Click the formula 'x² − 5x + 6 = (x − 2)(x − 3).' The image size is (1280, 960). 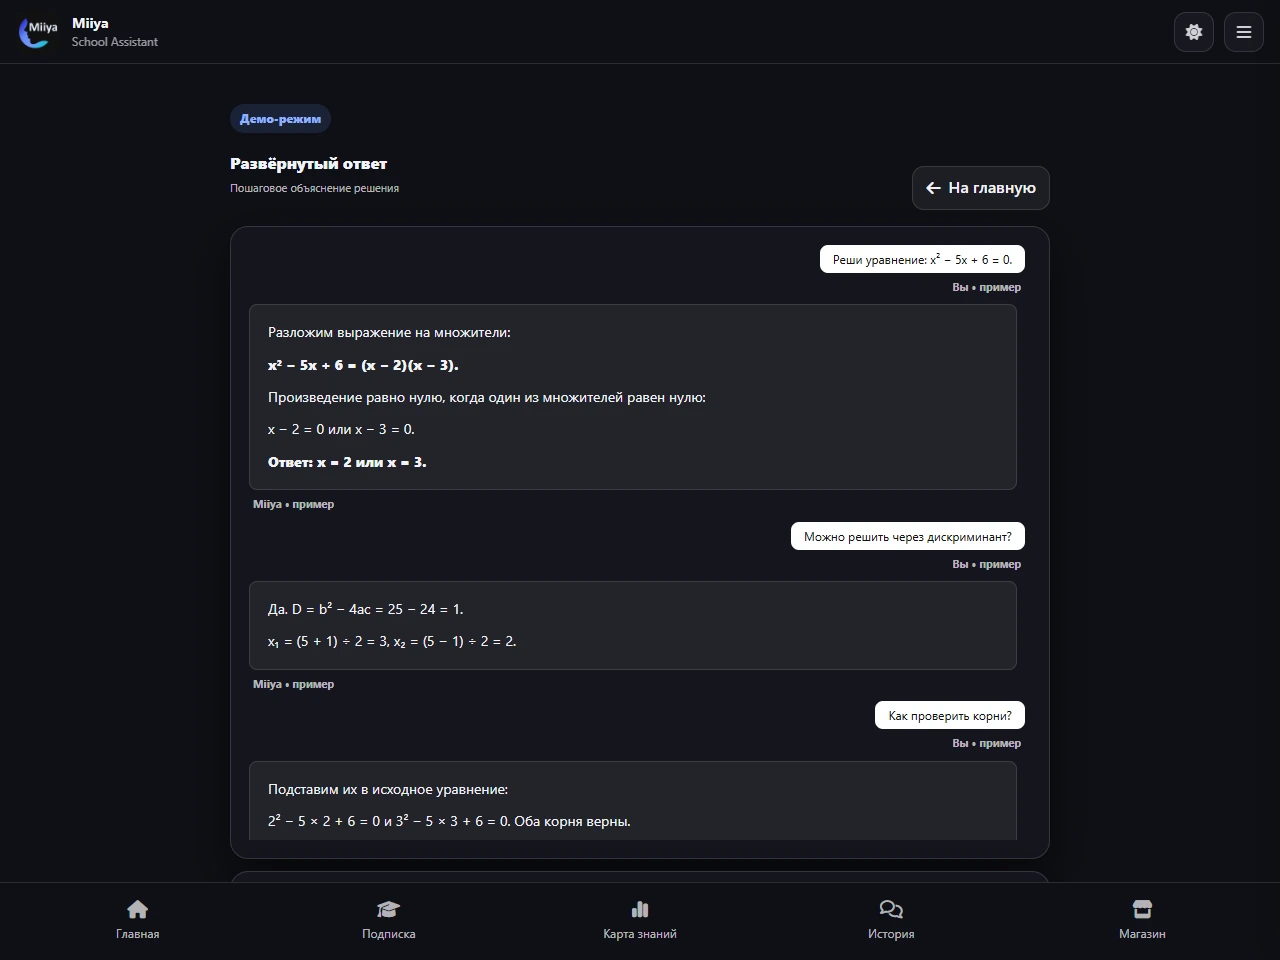(363, 365)
